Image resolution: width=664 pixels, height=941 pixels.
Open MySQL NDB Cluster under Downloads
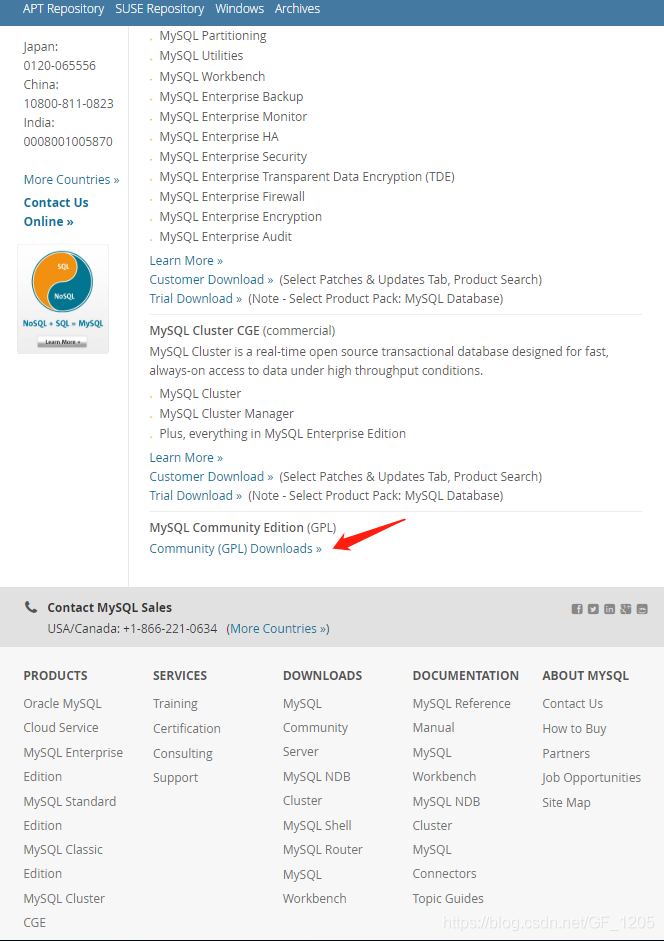[x=316, y=789]
